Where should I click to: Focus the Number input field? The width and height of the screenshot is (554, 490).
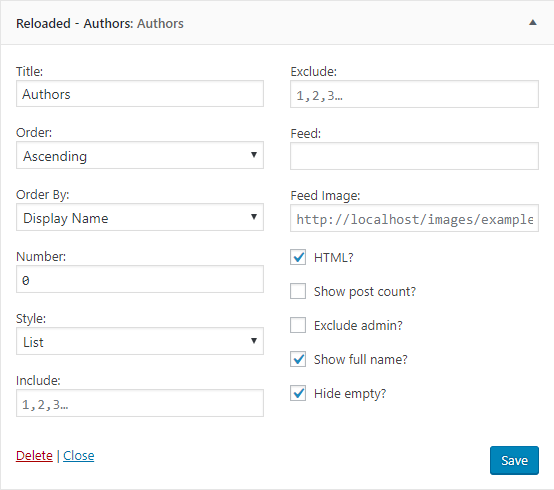(x=140, y=279)
